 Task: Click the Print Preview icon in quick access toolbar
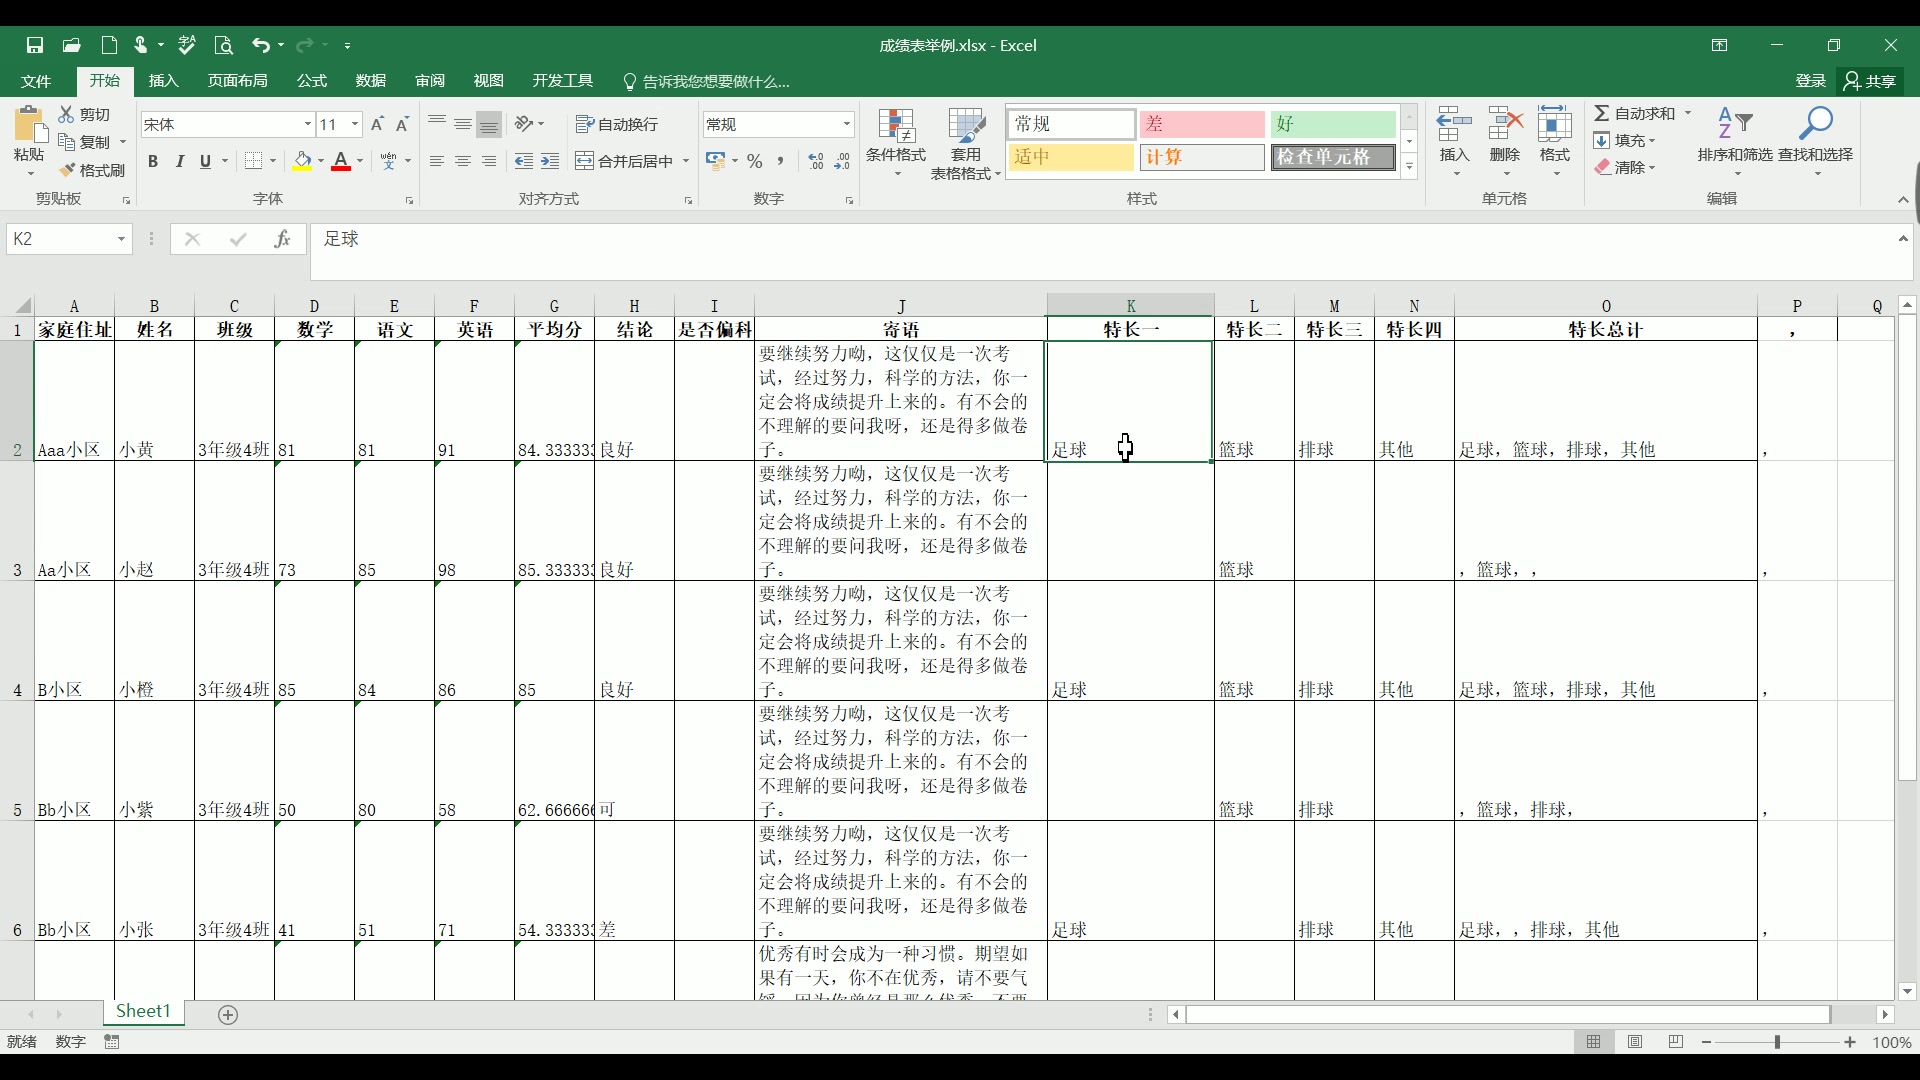[224, 45]
